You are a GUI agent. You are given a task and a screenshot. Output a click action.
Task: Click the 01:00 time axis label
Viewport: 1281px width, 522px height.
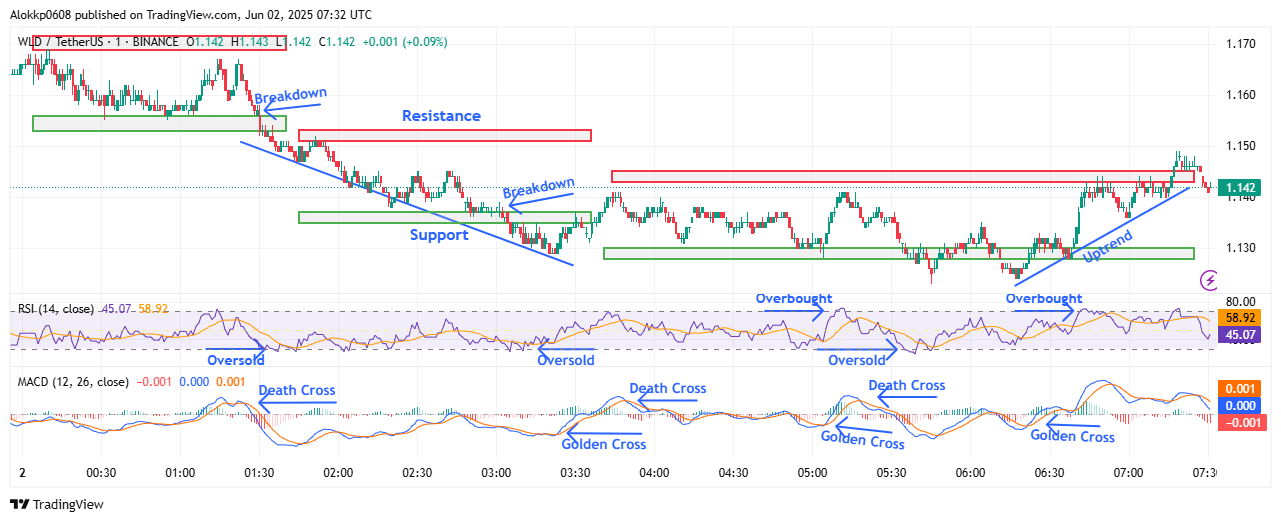(180, 472)
